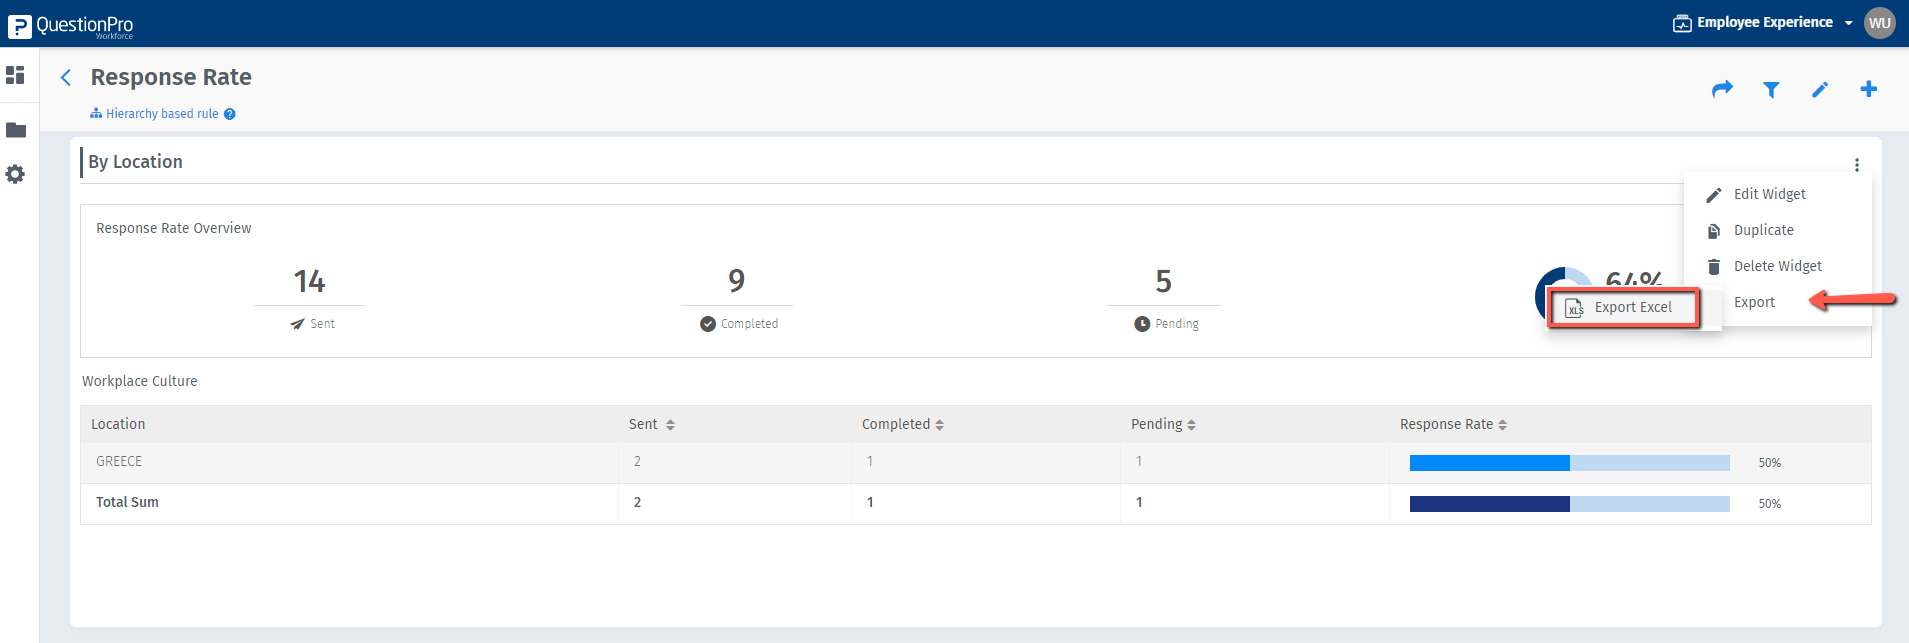Click Total Sum row Sent value 2

pos(637,502)
